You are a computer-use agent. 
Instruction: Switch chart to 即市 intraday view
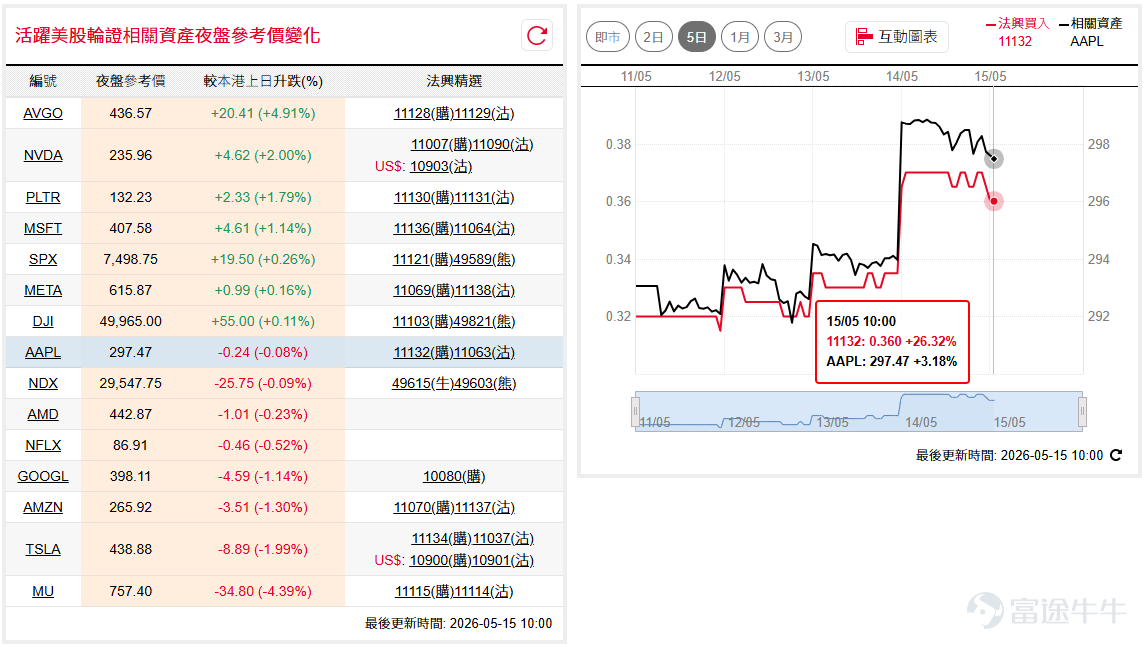(608, 37)
